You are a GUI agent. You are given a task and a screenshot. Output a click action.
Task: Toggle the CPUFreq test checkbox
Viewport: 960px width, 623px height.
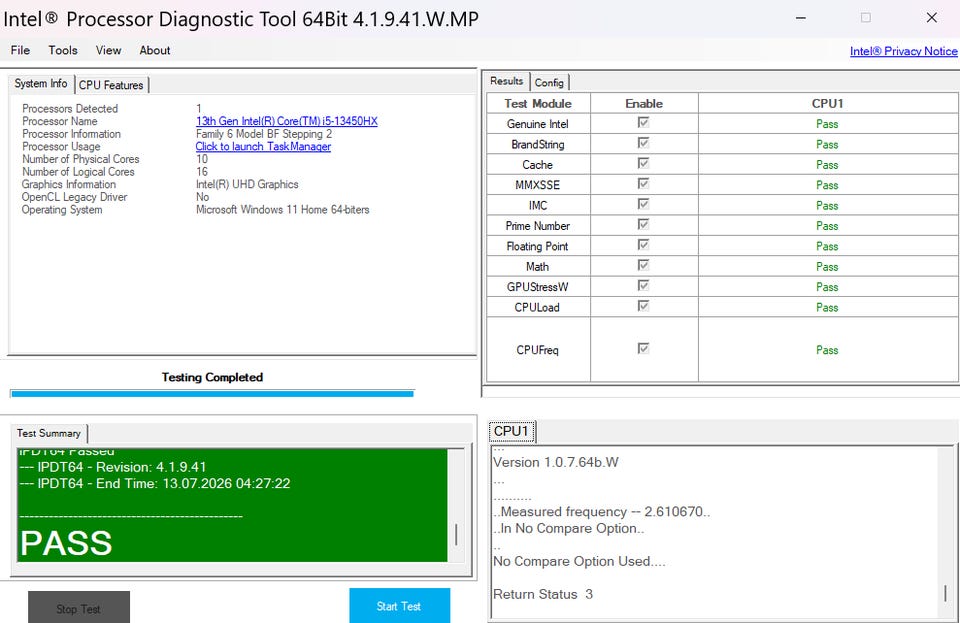coord(643,348)
